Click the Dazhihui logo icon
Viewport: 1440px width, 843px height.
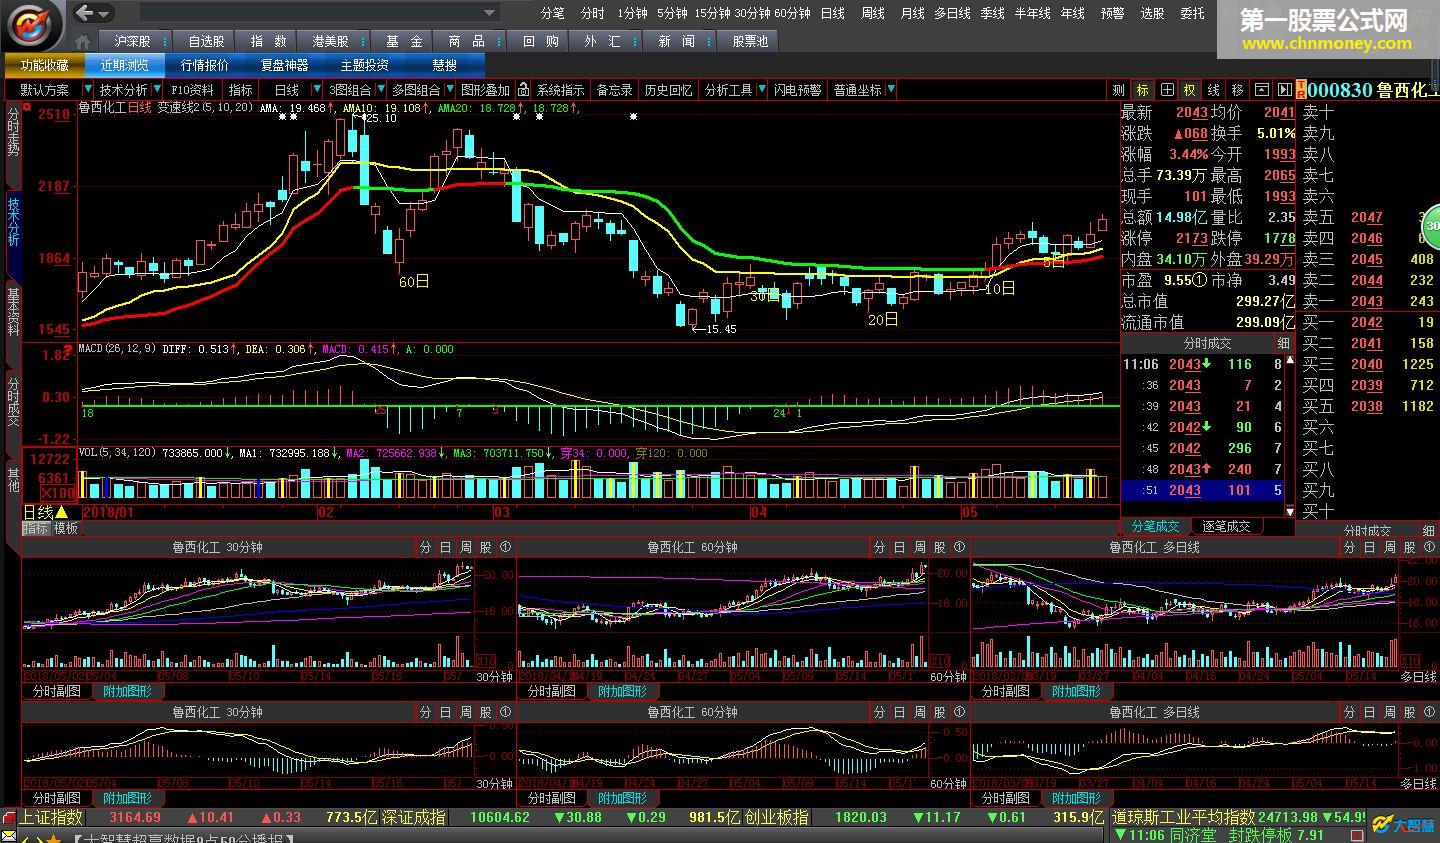pyautogui.click(x=33, y=24)
